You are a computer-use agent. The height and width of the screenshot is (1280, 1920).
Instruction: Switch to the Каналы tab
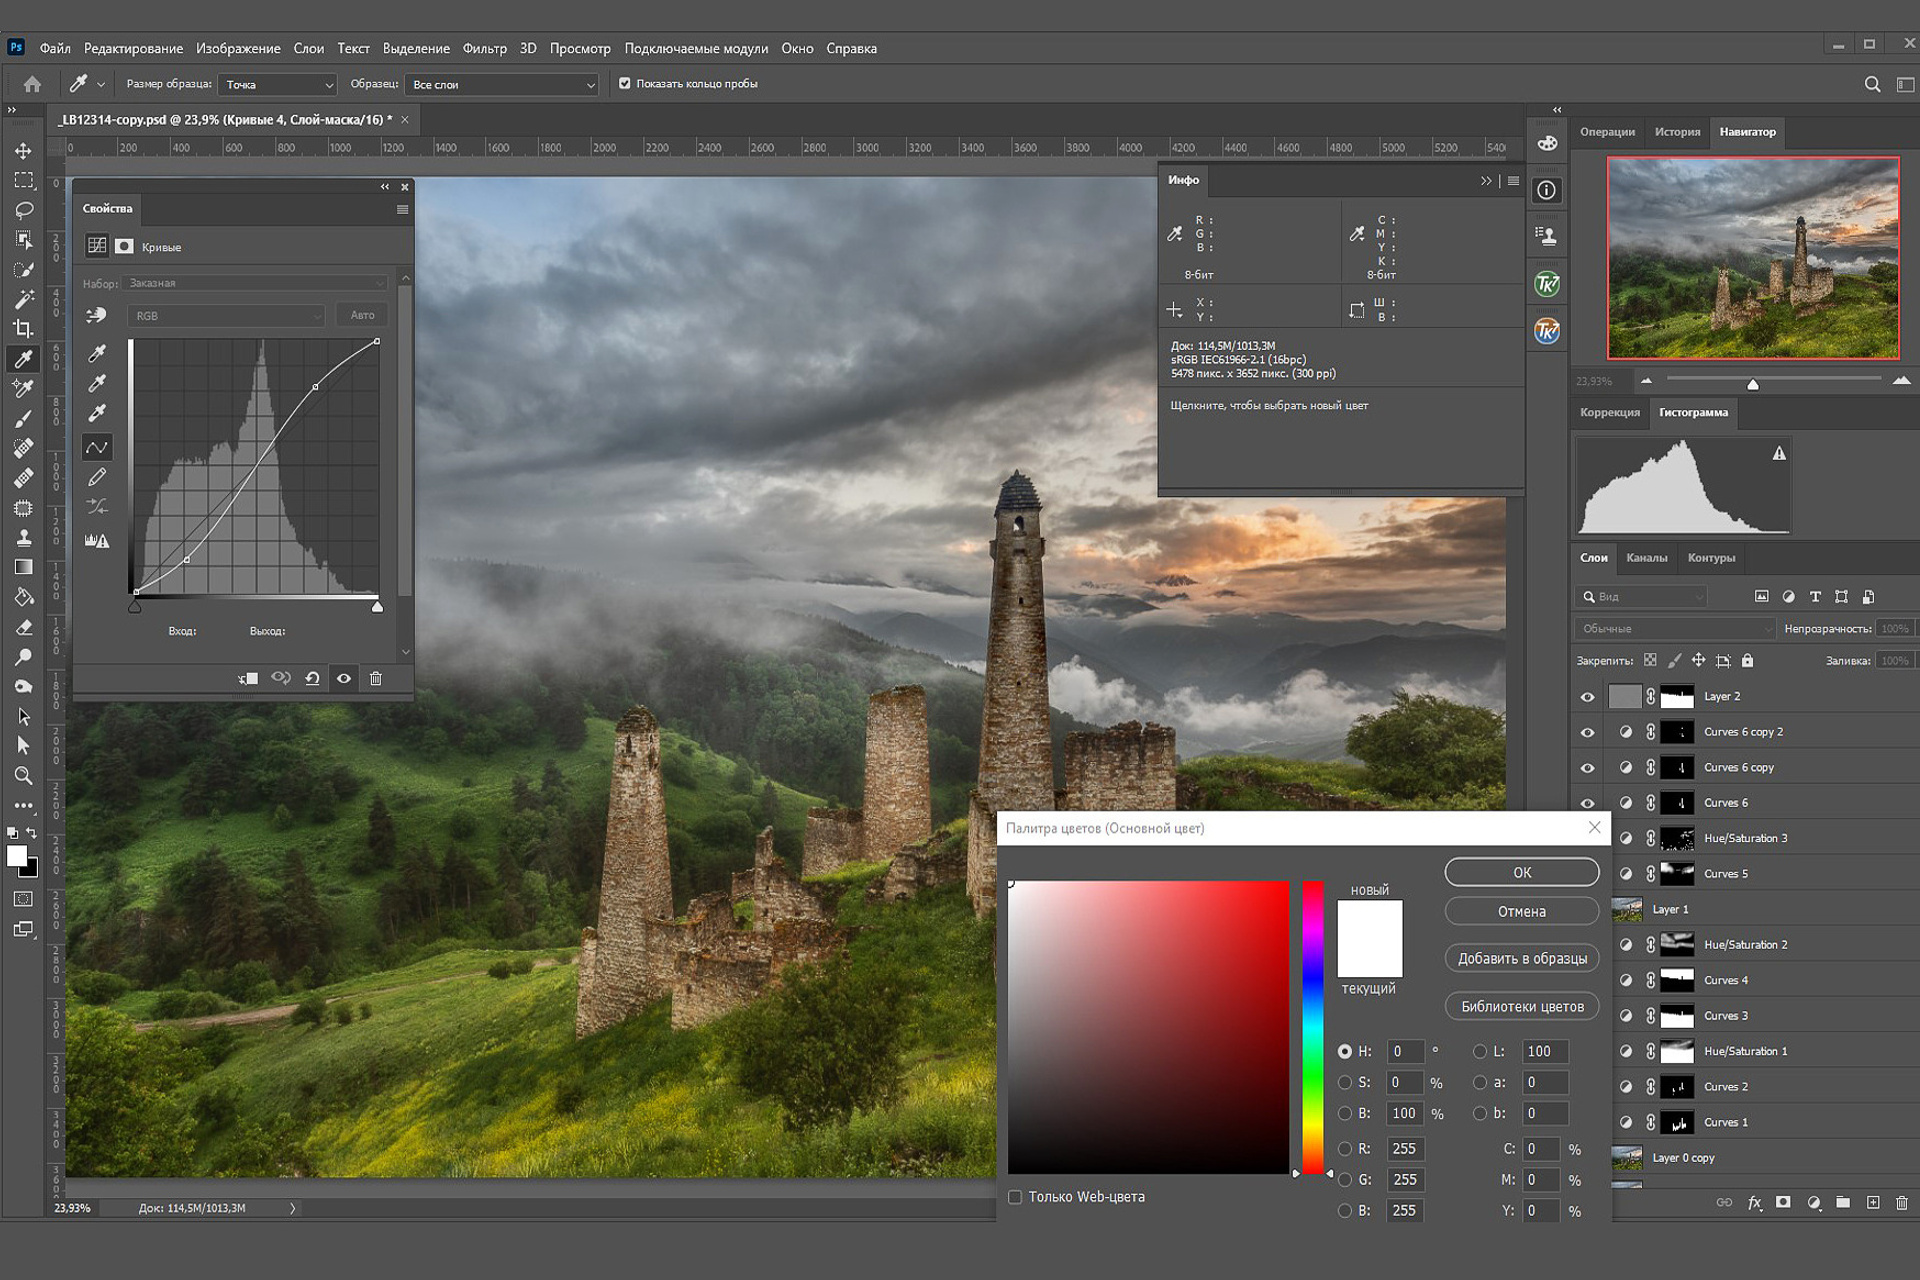pos(1646,558)
